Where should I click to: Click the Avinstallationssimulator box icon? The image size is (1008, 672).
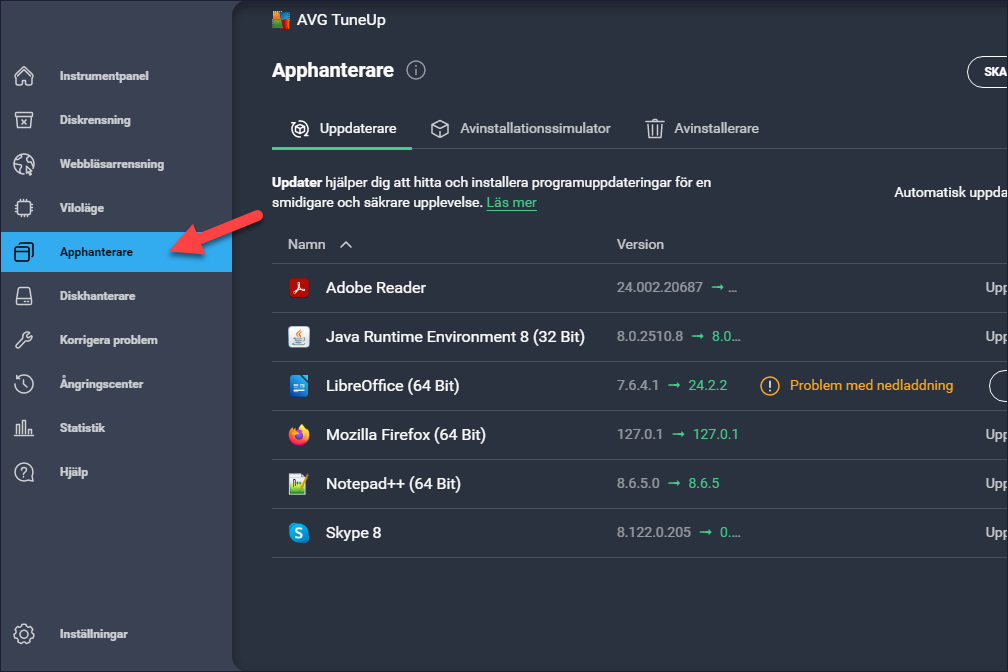click(x=440, y=129)
